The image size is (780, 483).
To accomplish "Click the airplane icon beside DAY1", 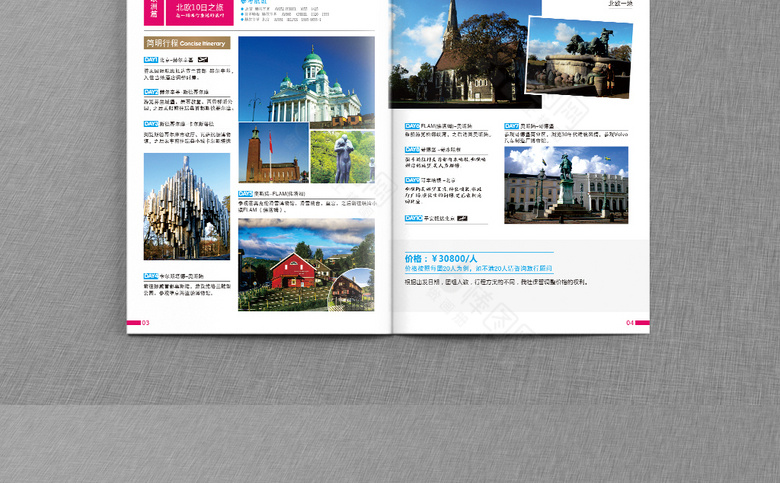I will tap(202, 60).
